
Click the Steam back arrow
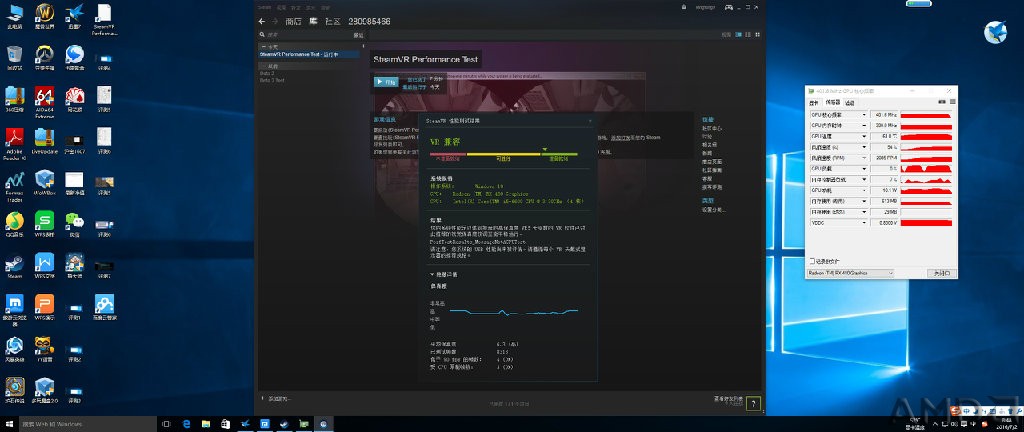pos(262,22)
